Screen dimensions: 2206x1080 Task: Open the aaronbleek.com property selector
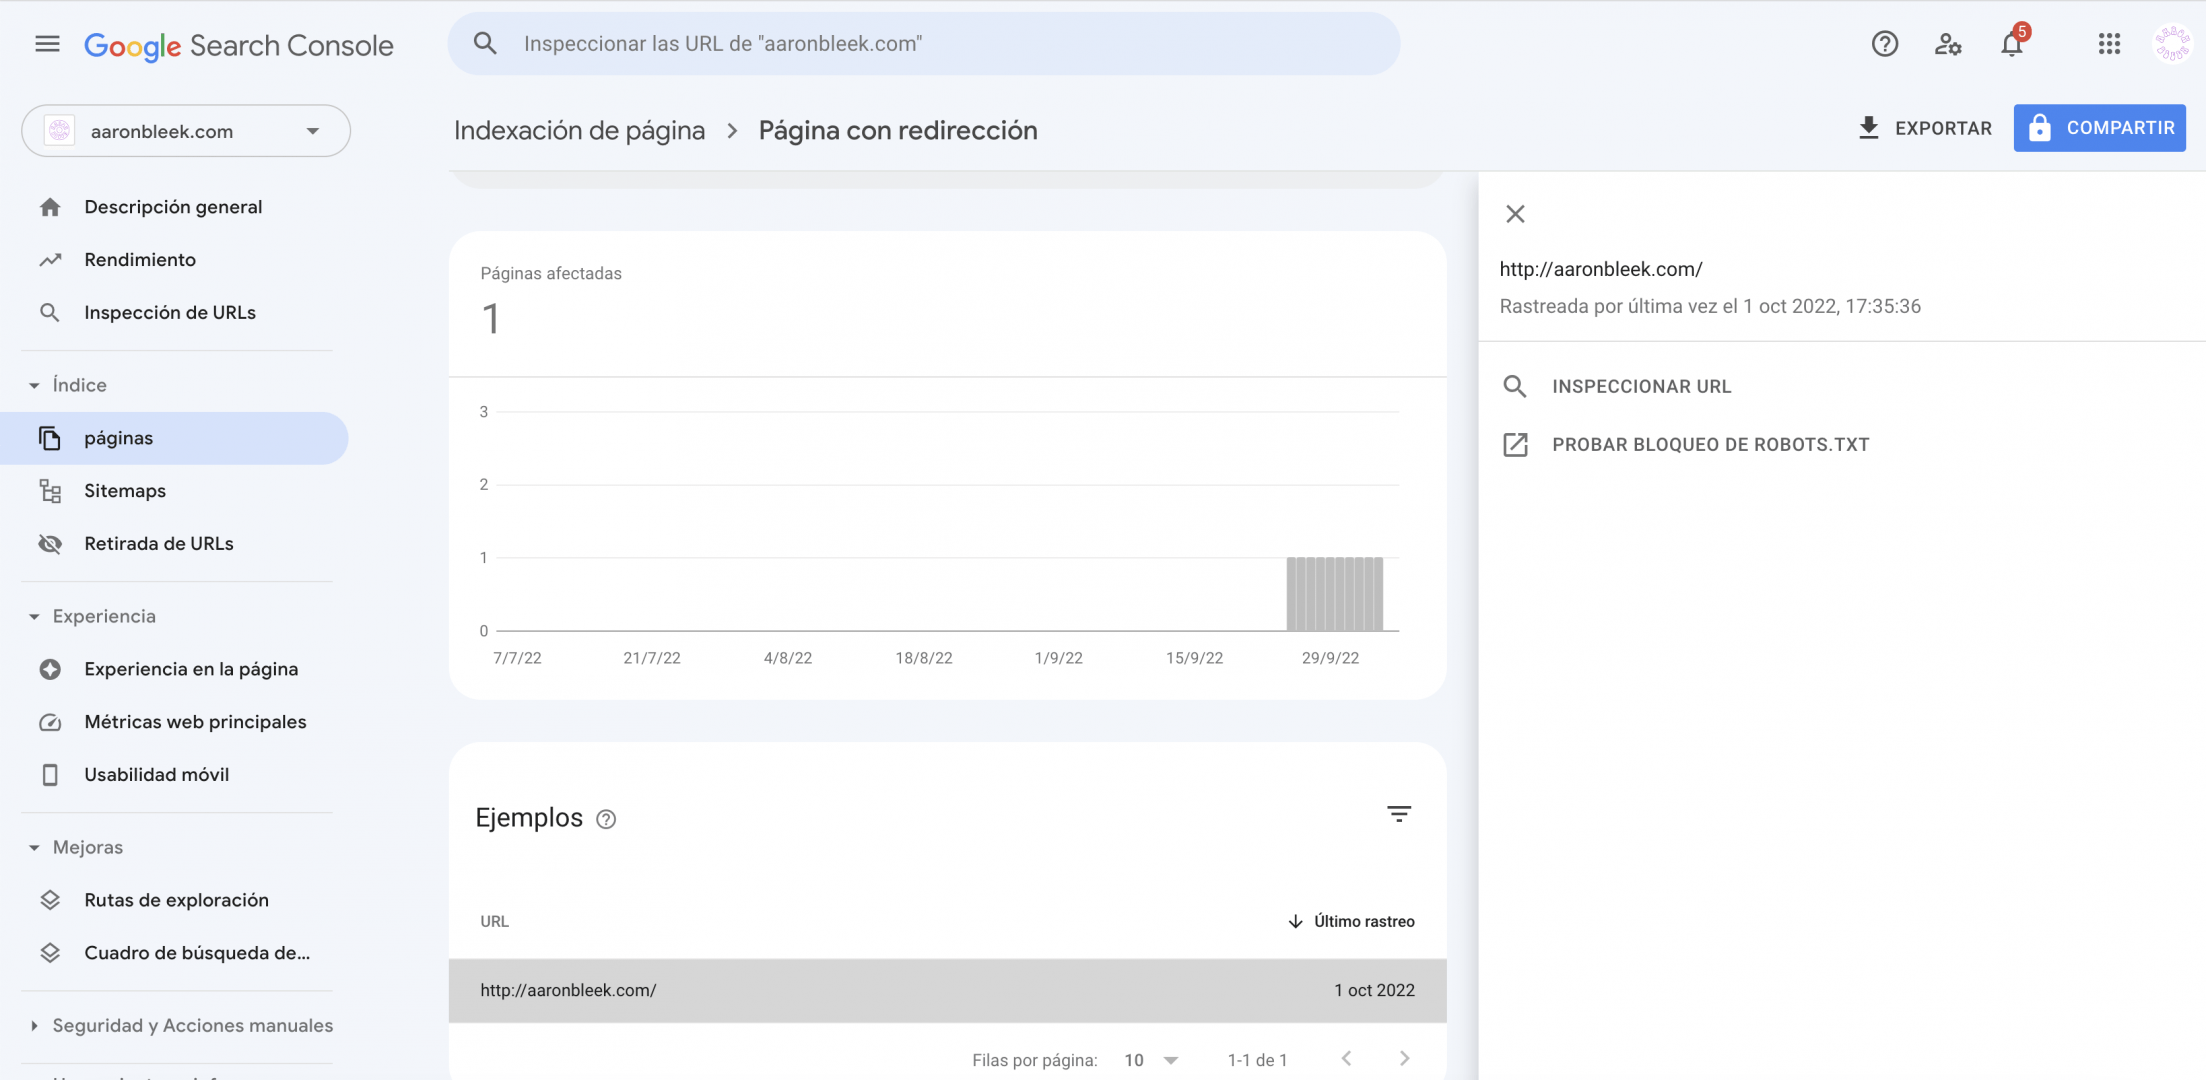[186, 131]
